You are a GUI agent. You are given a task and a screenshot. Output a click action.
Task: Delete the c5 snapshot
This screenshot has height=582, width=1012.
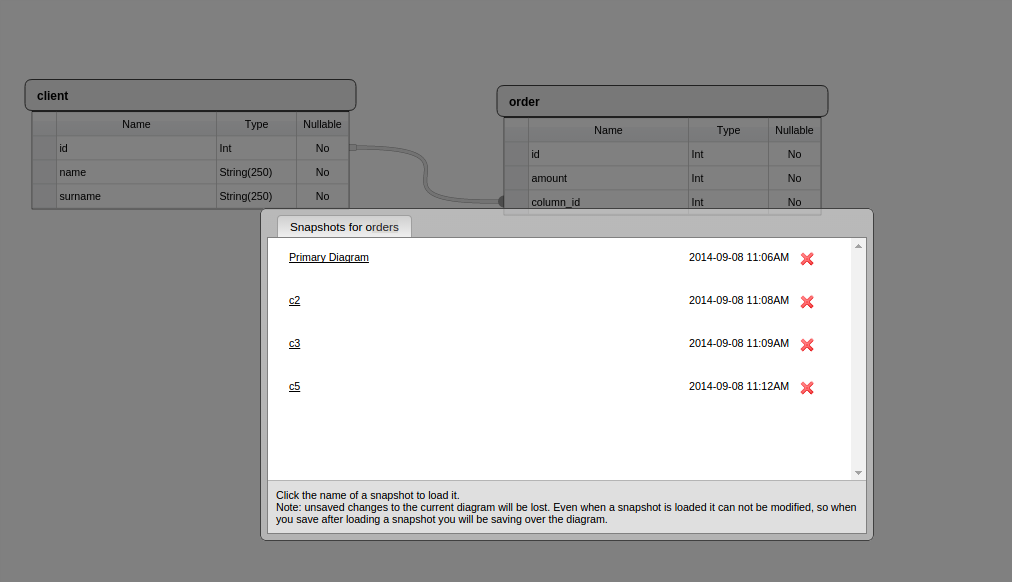pos(807,388)
